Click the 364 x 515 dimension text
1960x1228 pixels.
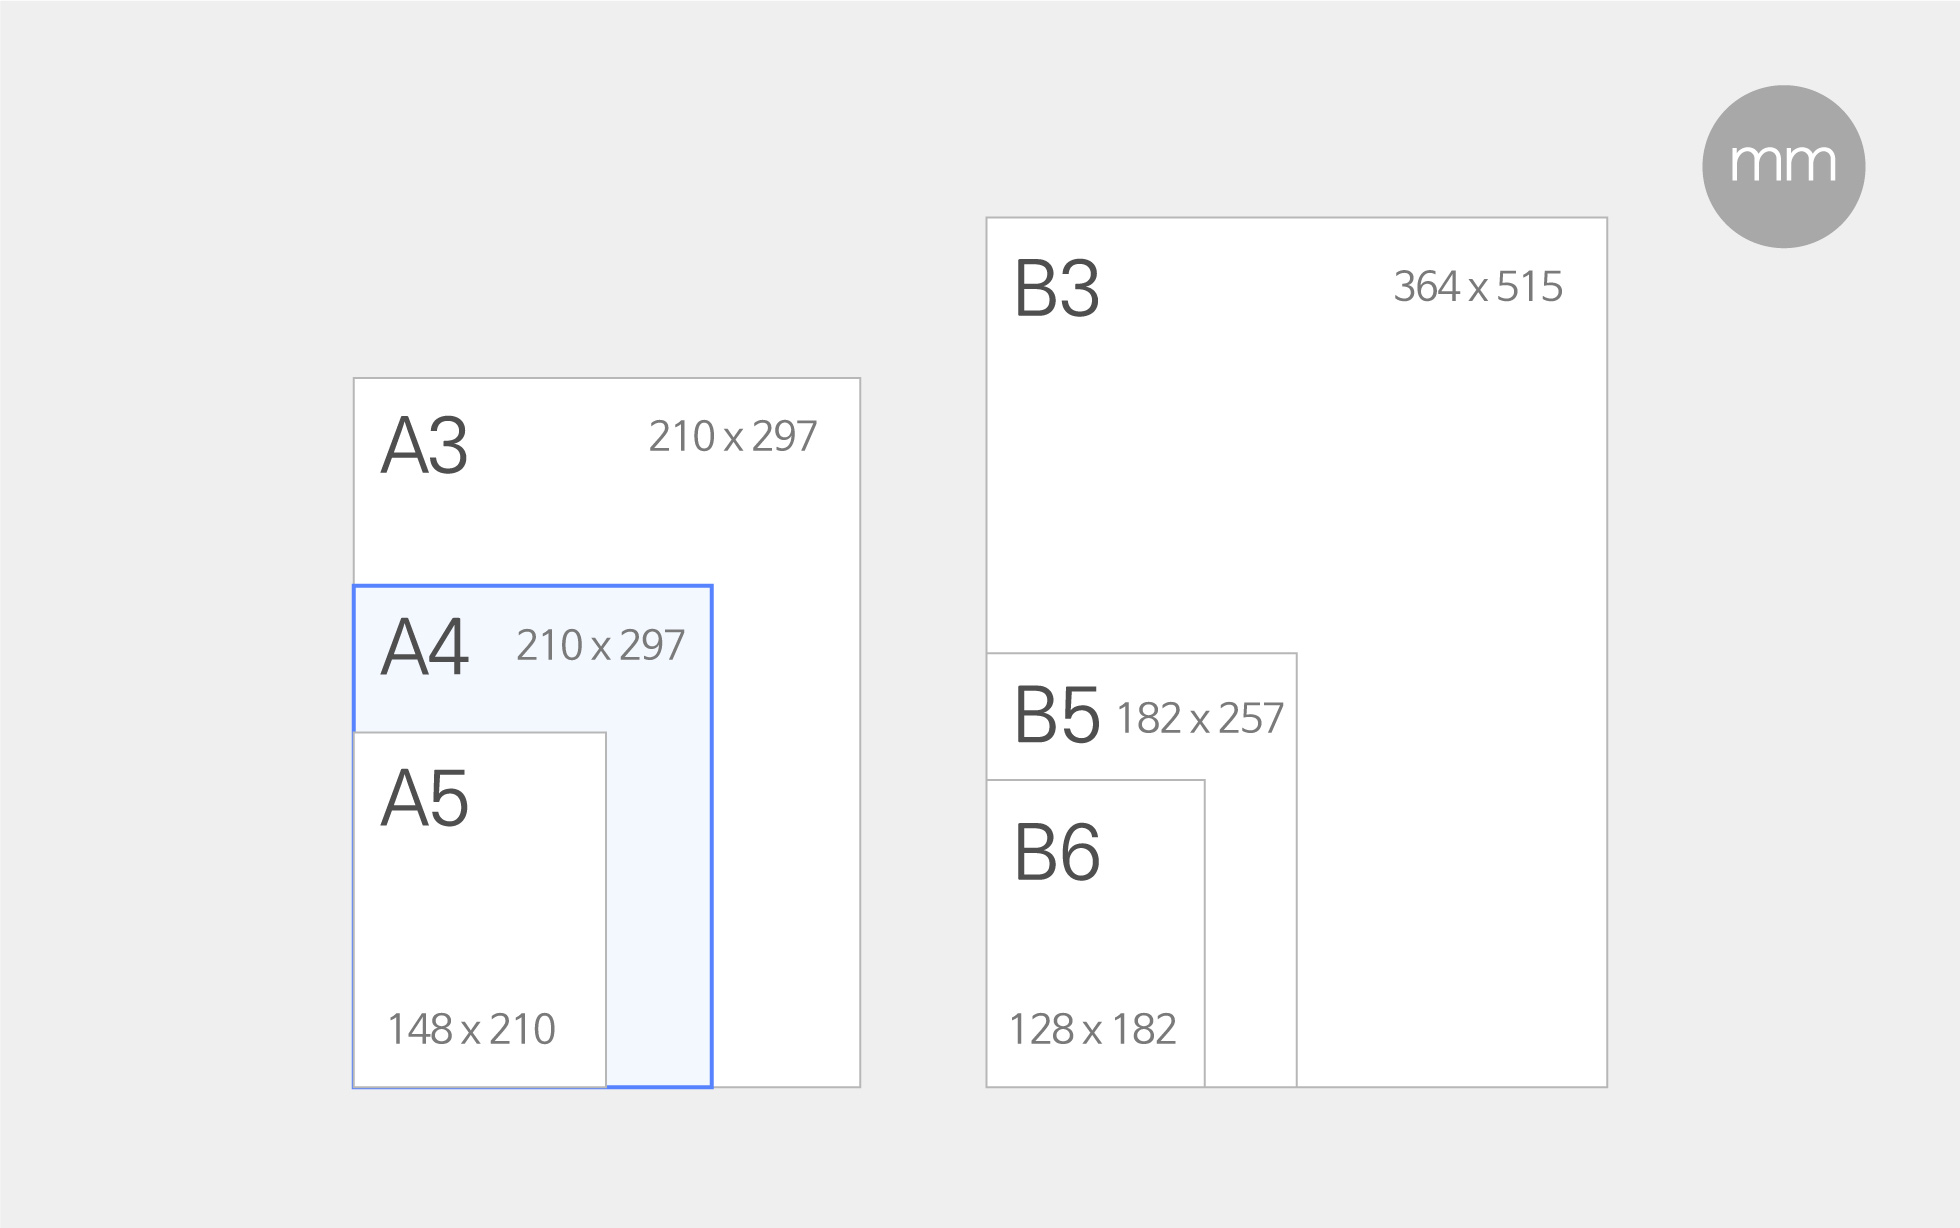1478,287
